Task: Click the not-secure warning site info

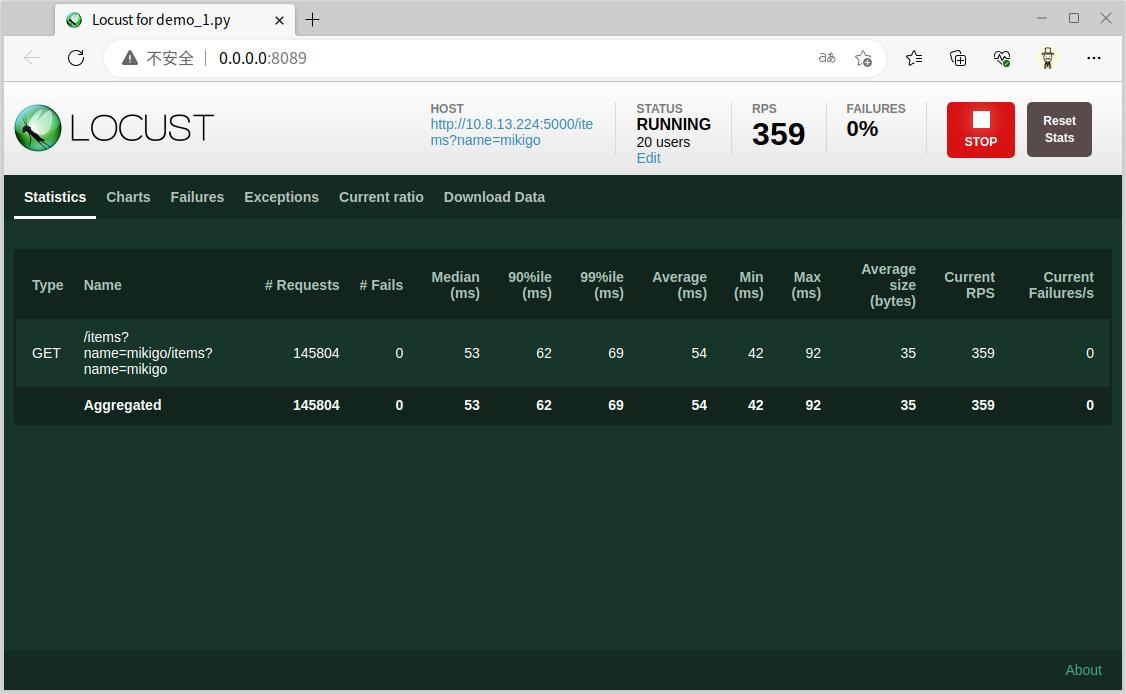Action: point(158,58)
